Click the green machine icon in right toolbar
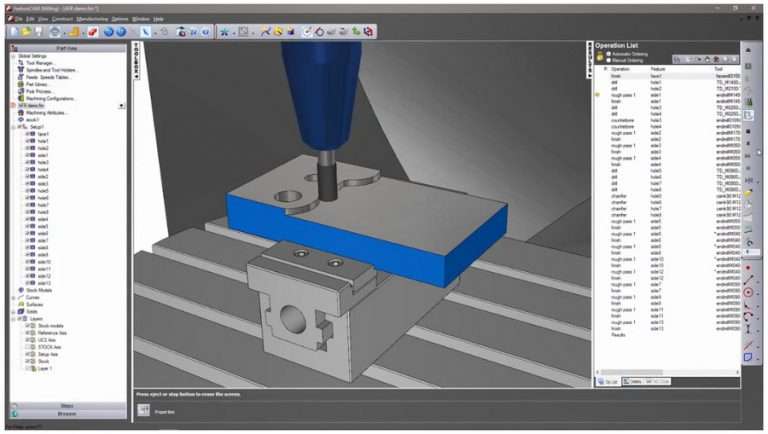The width and height of the screenshot is (768, 434). coord(749,102)
